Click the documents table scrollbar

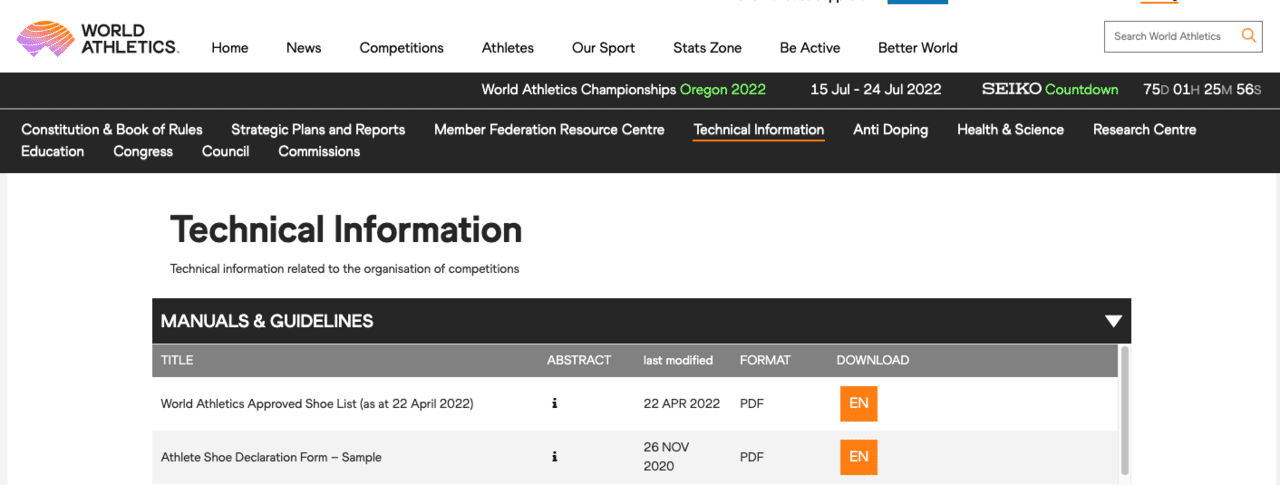1124,410
